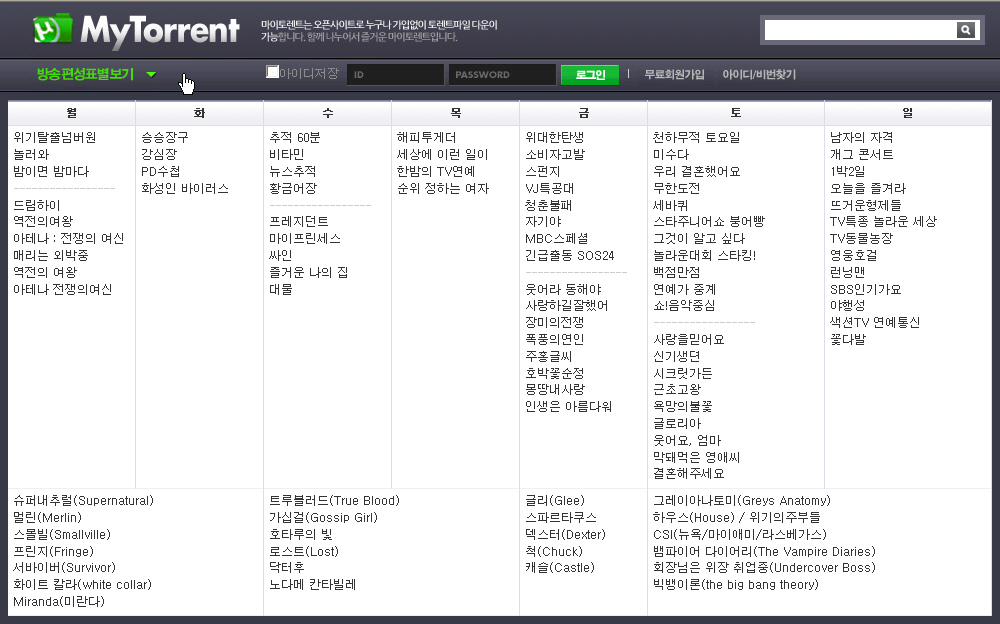Select the 수 column header

[x=328, y=113]
